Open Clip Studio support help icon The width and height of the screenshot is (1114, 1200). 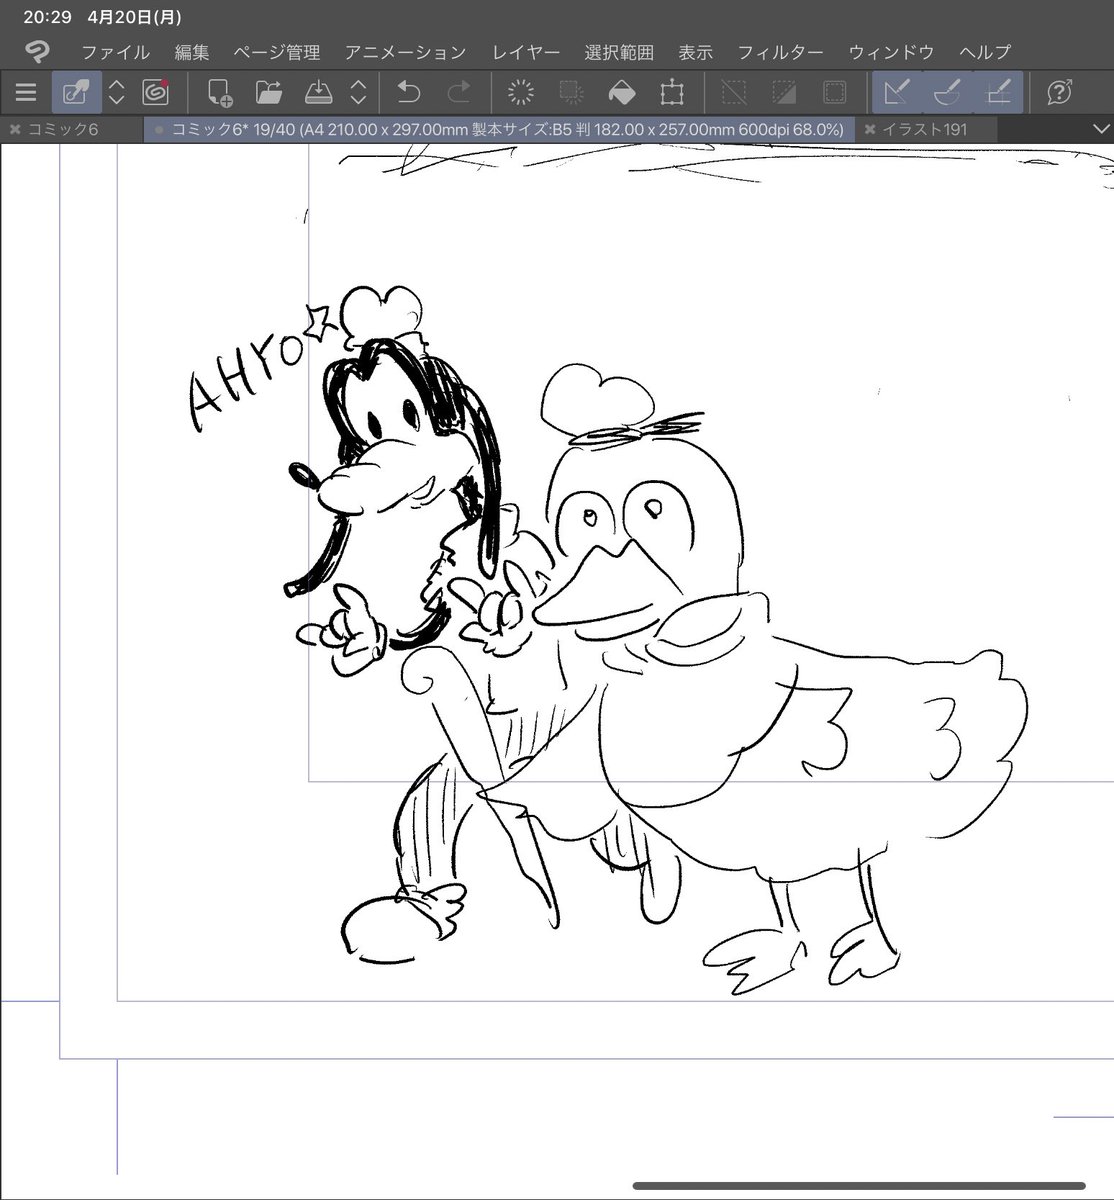coord(1059,93)
